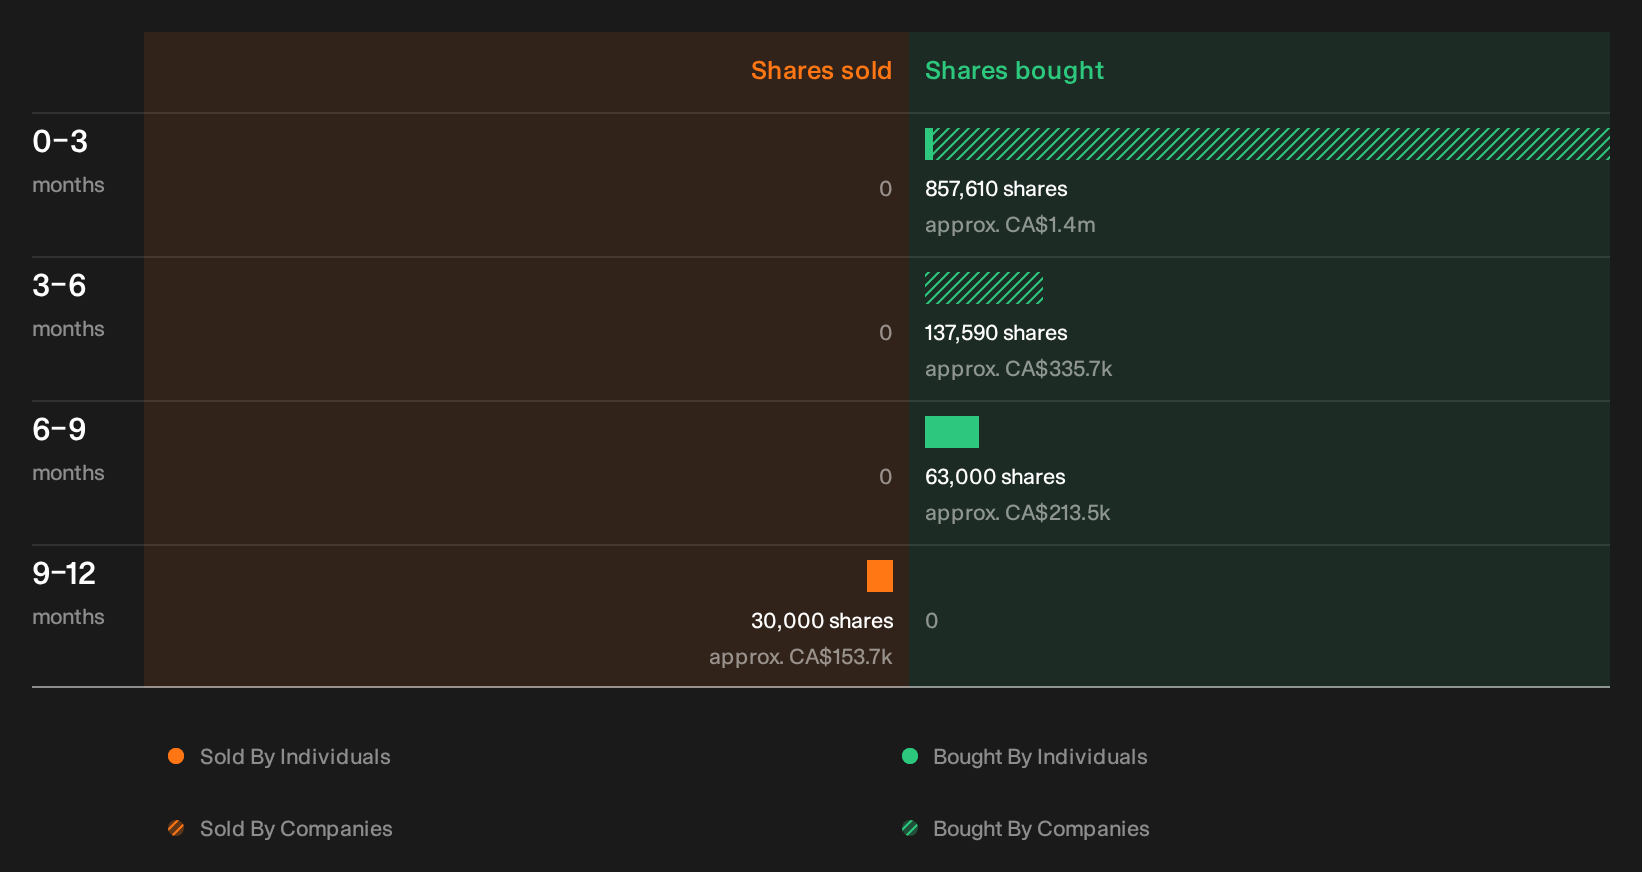Click the 0-3 row label
Screen dimensions: 1642x872
pos(60,142)
